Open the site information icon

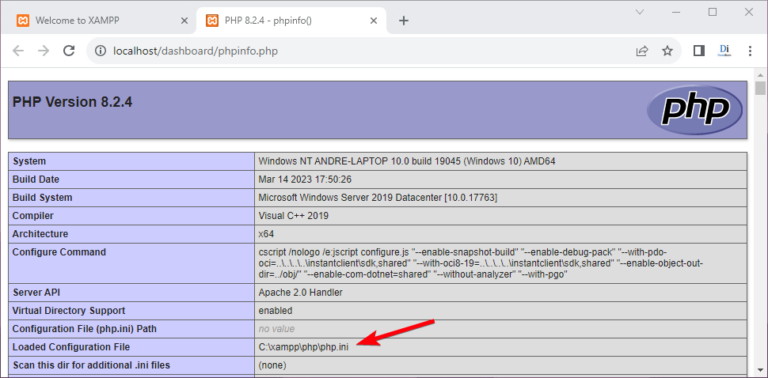pyautogui.click(x=100, y=51)
